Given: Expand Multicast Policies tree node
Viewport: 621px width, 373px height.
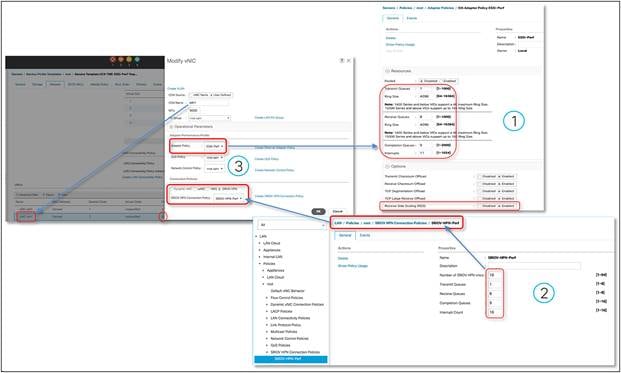Looking at the screenshot, I should (267, 332).
